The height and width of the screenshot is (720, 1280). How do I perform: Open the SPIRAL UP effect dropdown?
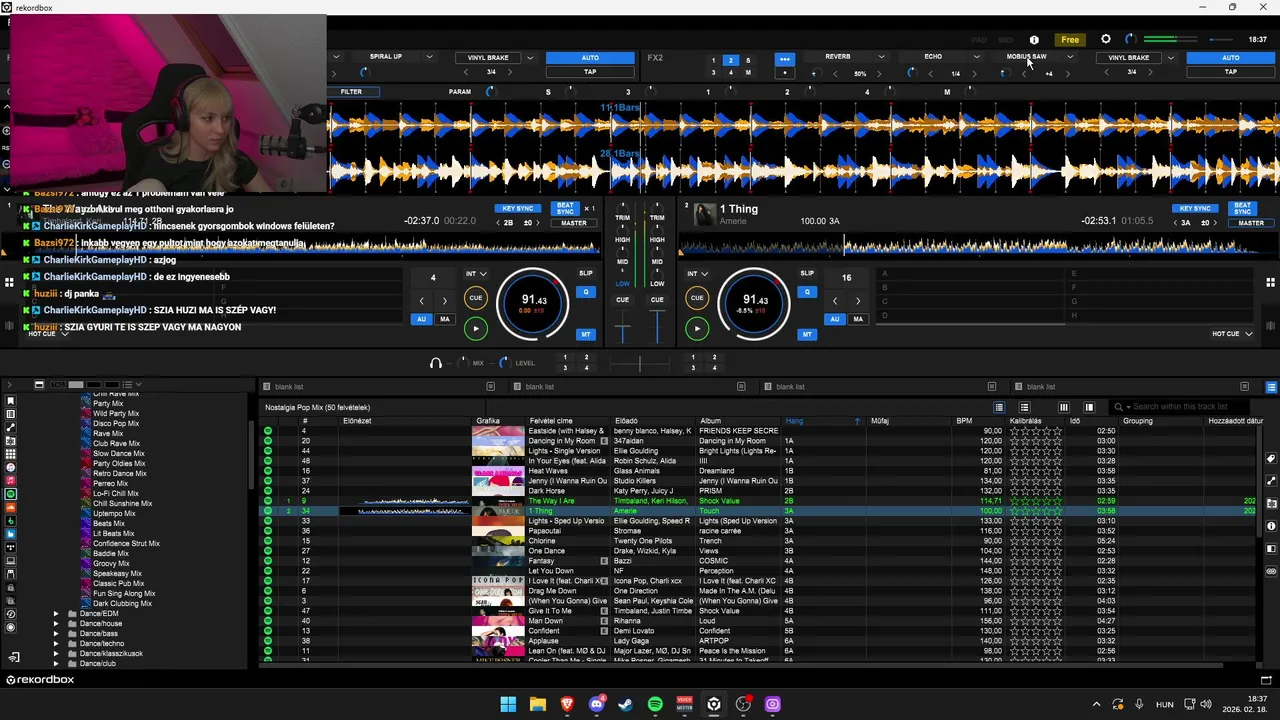tap(429, 57)
